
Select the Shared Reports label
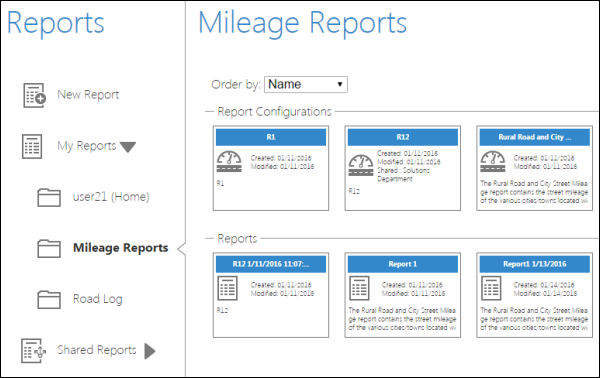[97, 350]
